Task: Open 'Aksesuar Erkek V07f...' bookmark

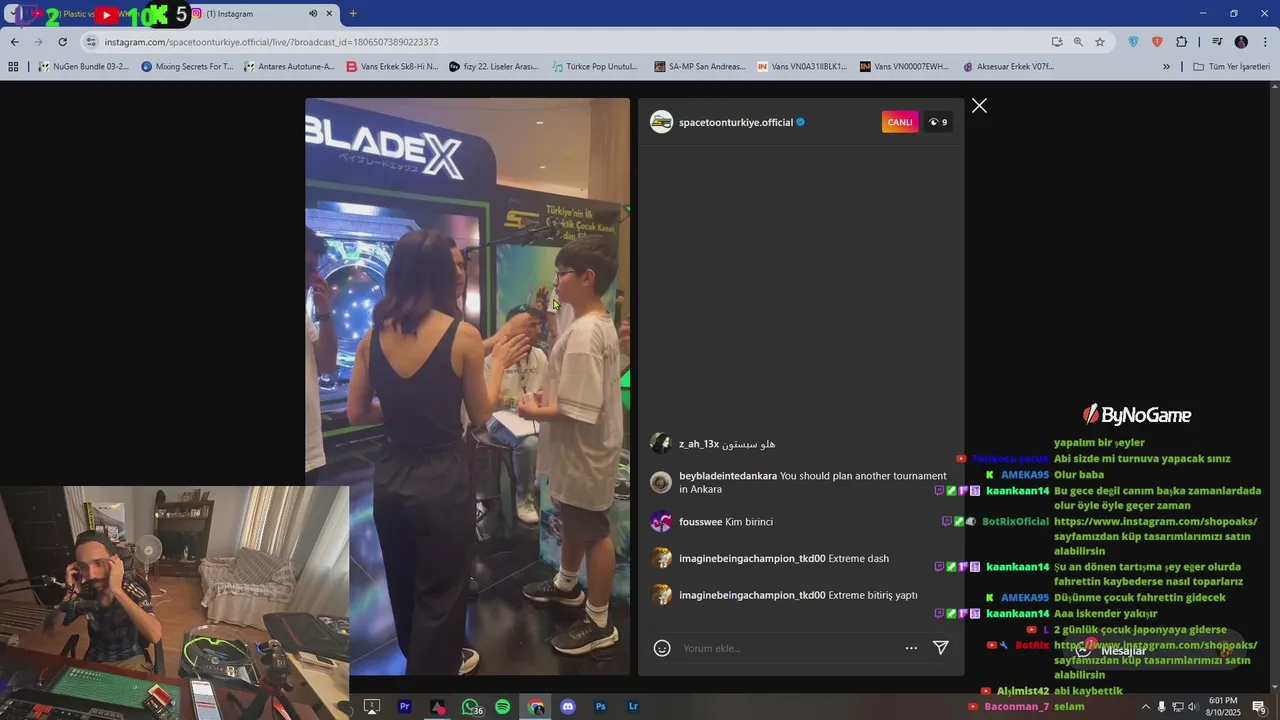Action: (1008, 67)
